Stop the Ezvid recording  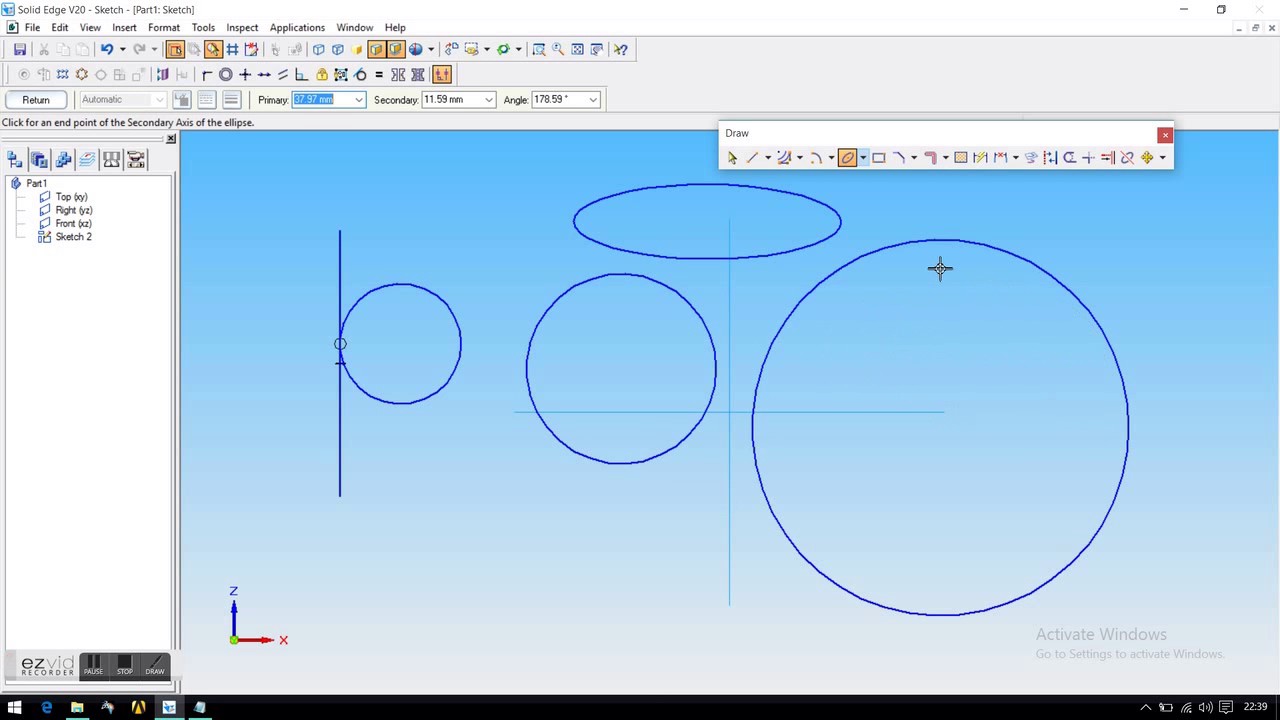(124, 666)
